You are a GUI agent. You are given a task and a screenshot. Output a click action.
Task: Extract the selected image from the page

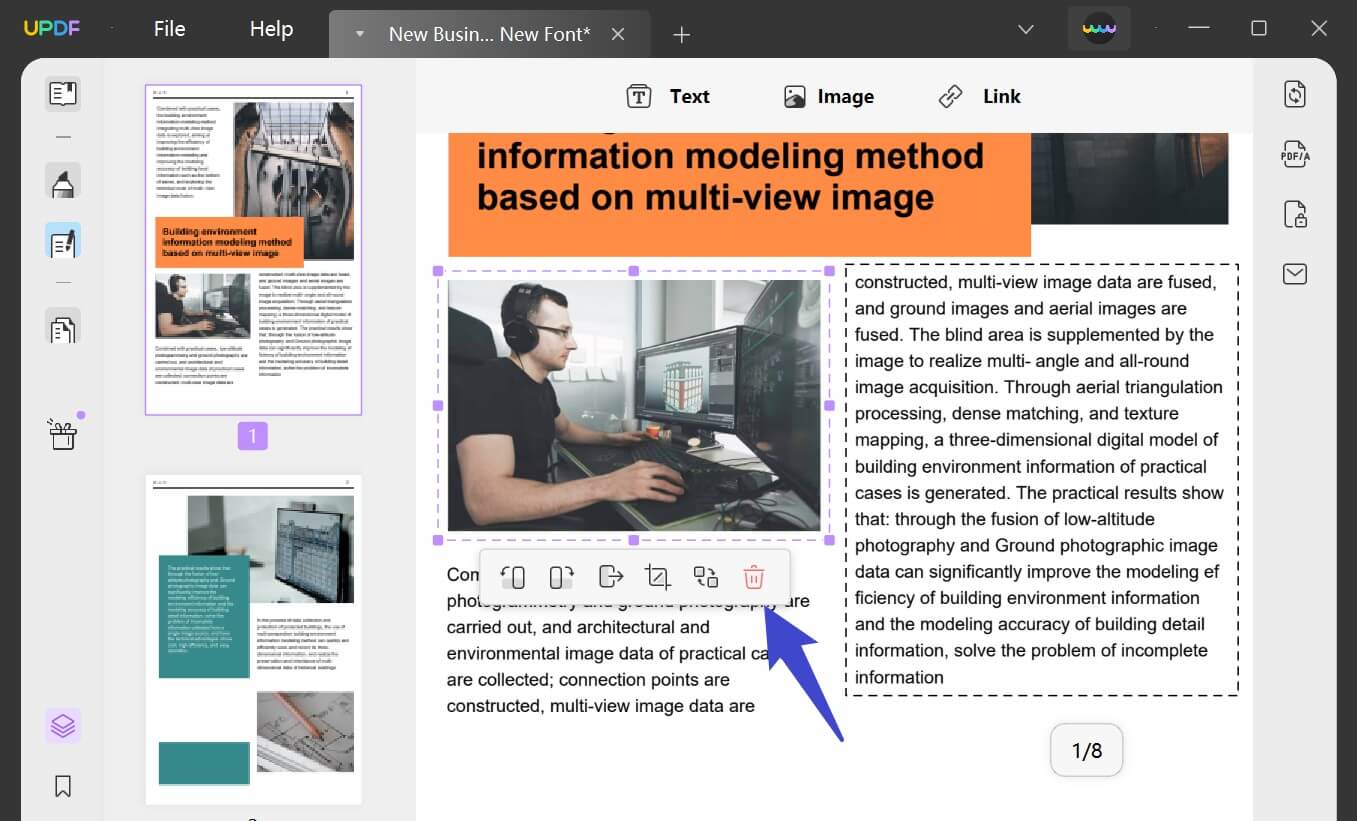[608, 577]
